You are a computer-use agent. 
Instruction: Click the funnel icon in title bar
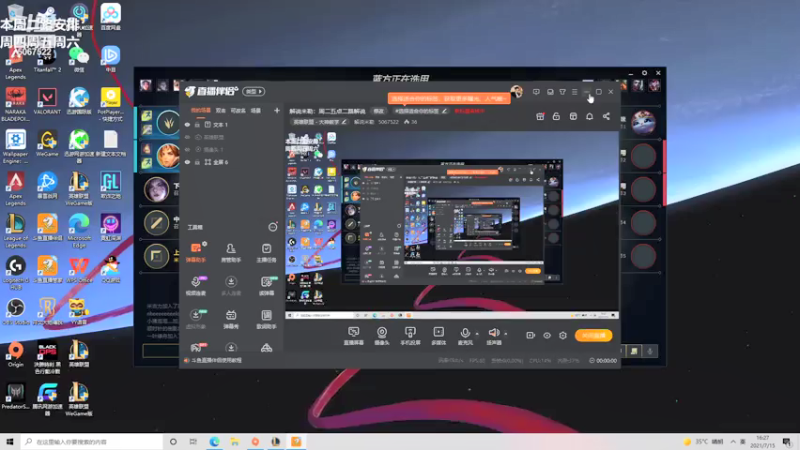[x=562, y=92]
